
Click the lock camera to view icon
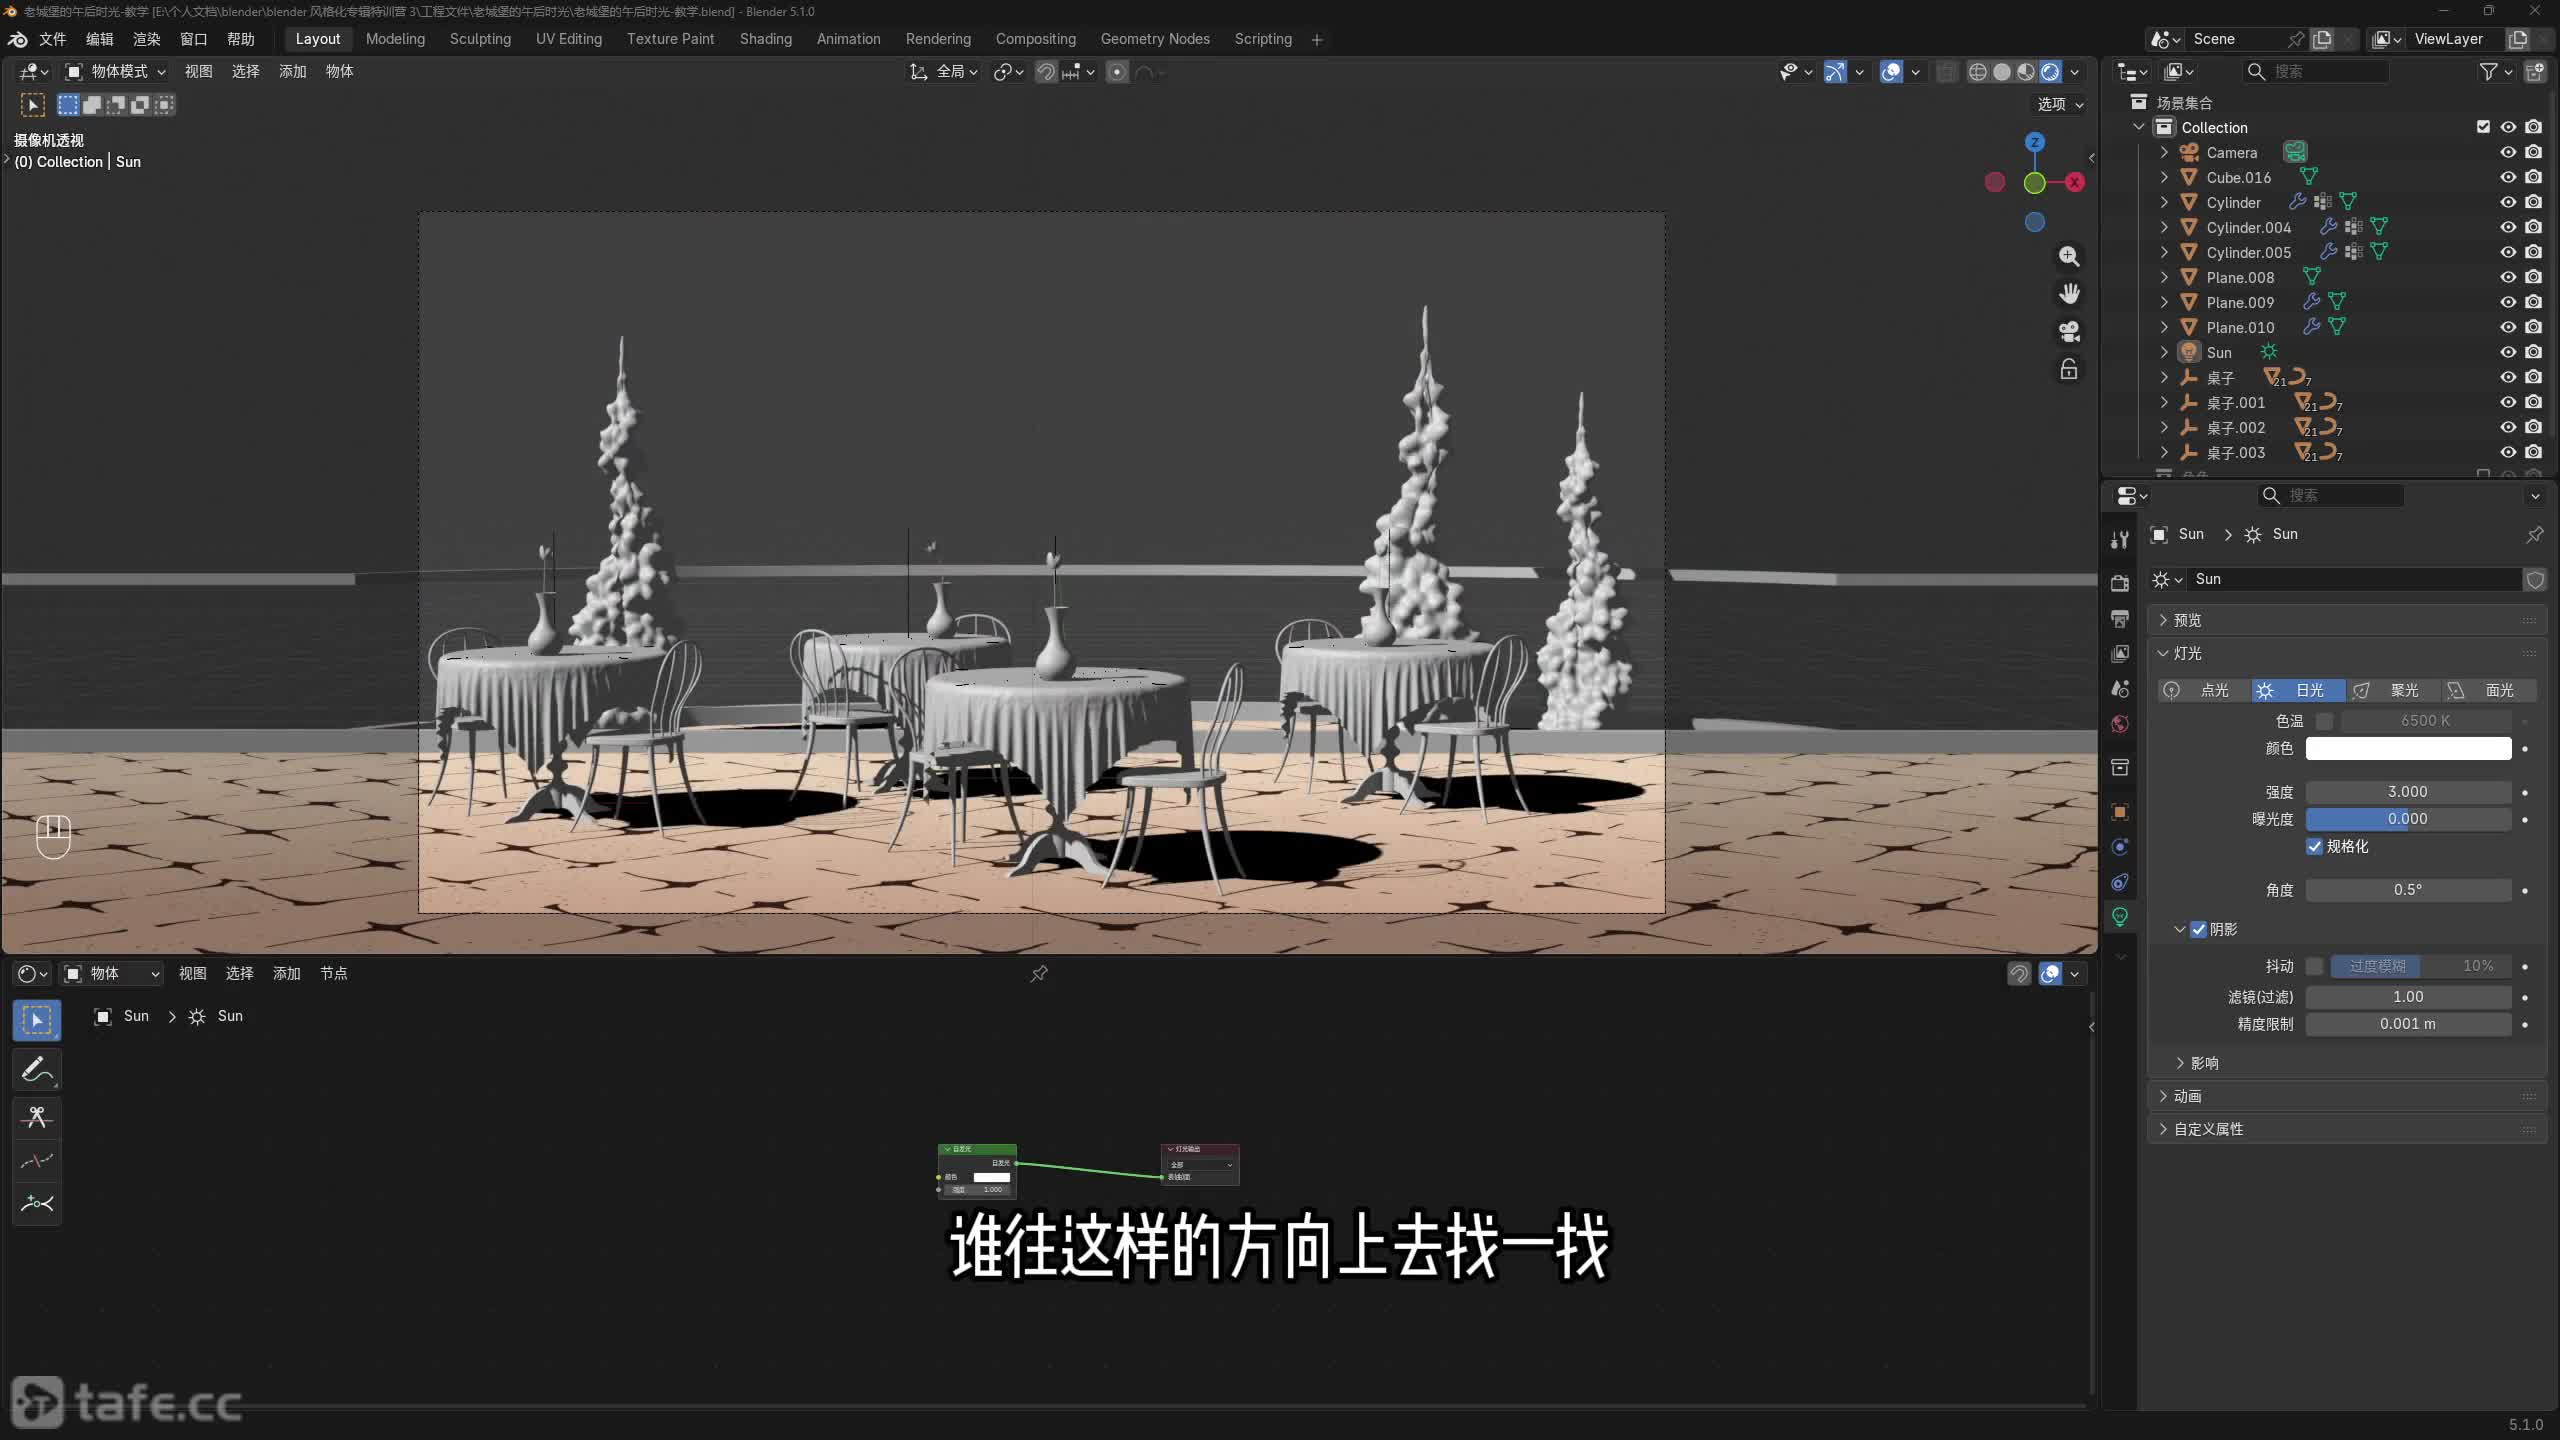2069,369
